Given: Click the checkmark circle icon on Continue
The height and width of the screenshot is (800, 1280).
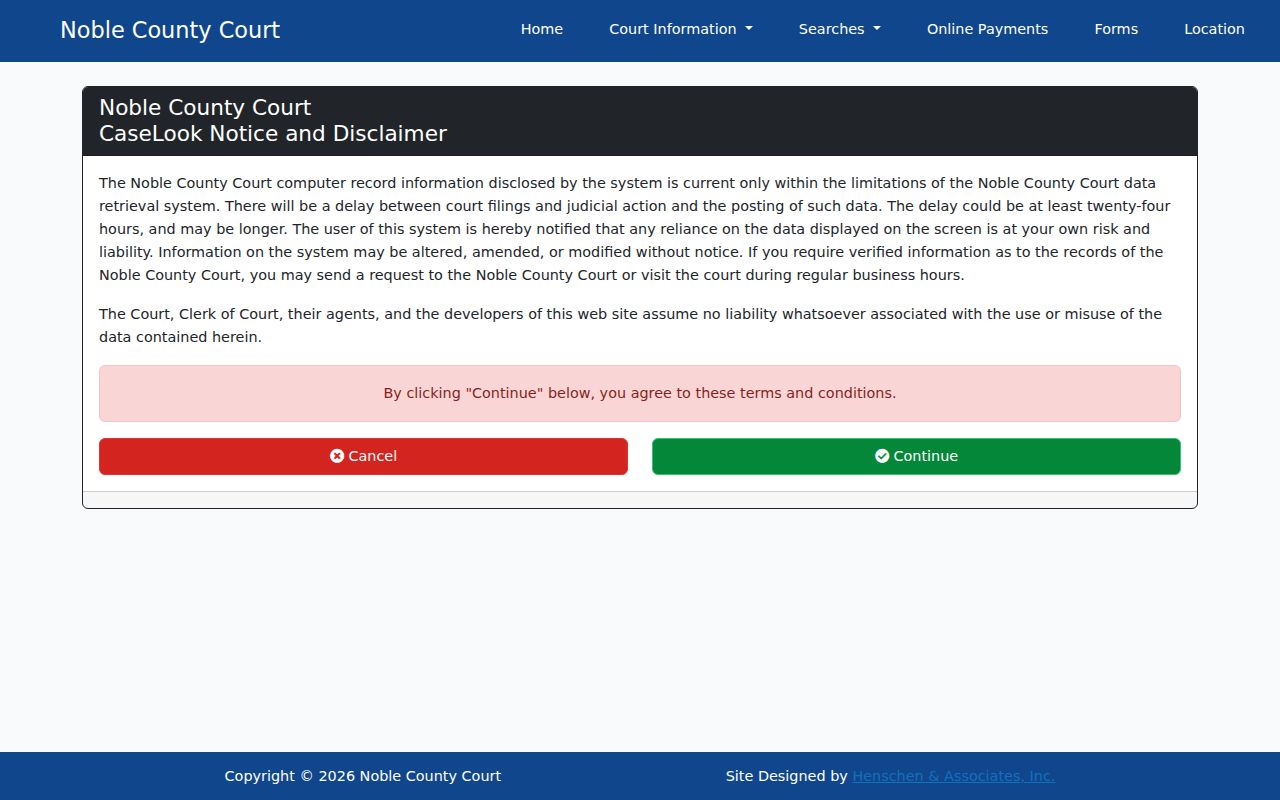Looking at the screenshot, I should (882, 456).
